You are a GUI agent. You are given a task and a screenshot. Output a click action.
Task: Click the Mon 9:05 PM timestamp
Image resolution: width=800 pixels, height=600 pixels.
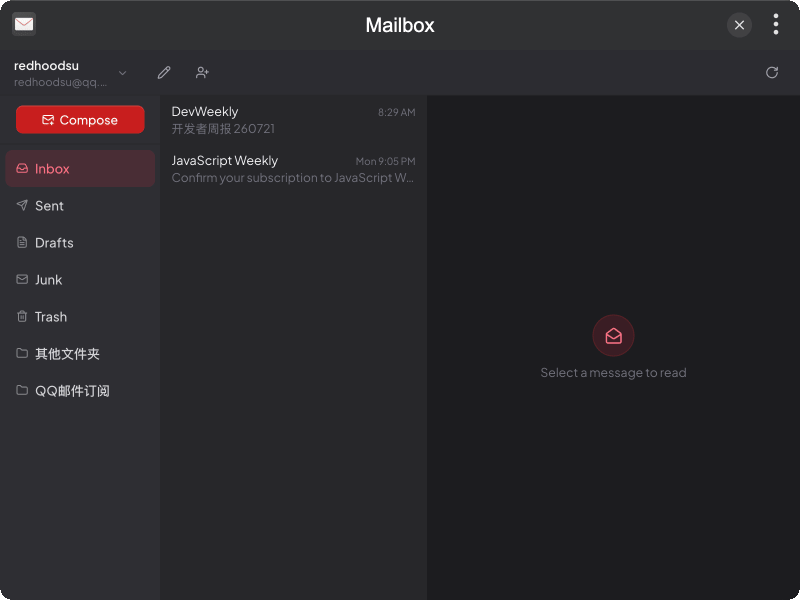(x=385, y=161)
